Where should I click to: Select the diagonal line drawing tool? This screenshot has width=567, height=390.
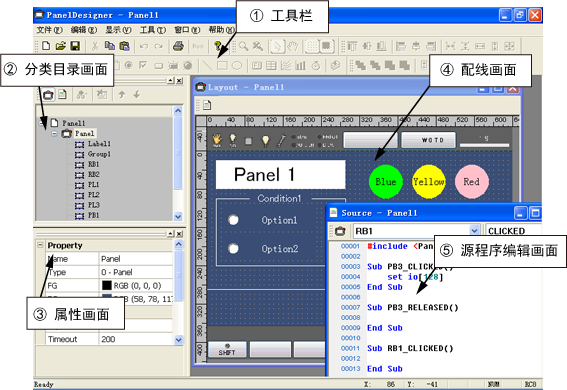207,65
